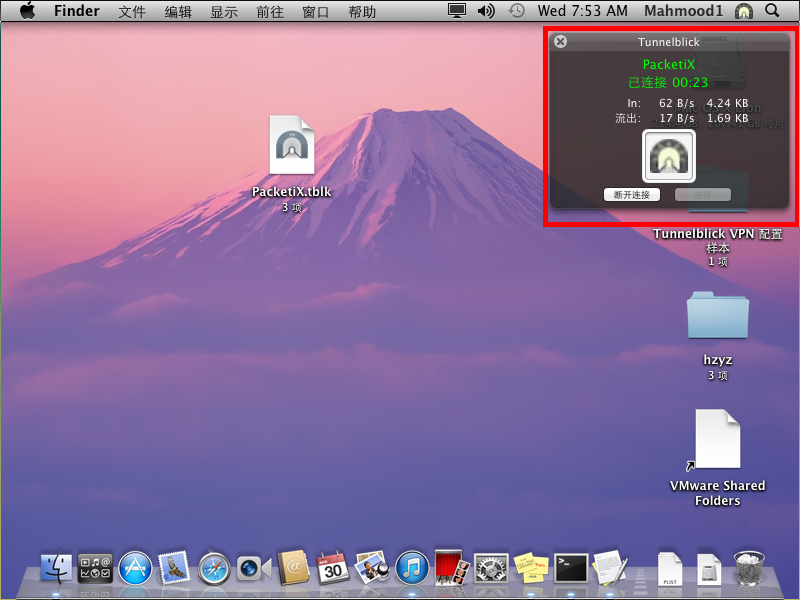Click the 62 B/s inbound rate

coord(677,103)
